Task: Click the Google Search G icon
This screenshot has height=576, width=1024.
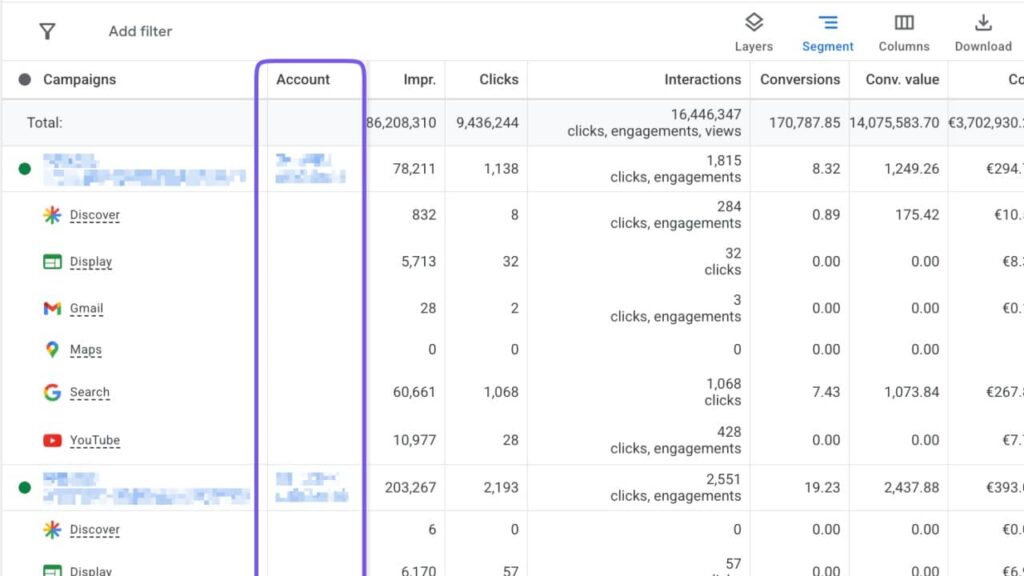Action: click(52, 392)
